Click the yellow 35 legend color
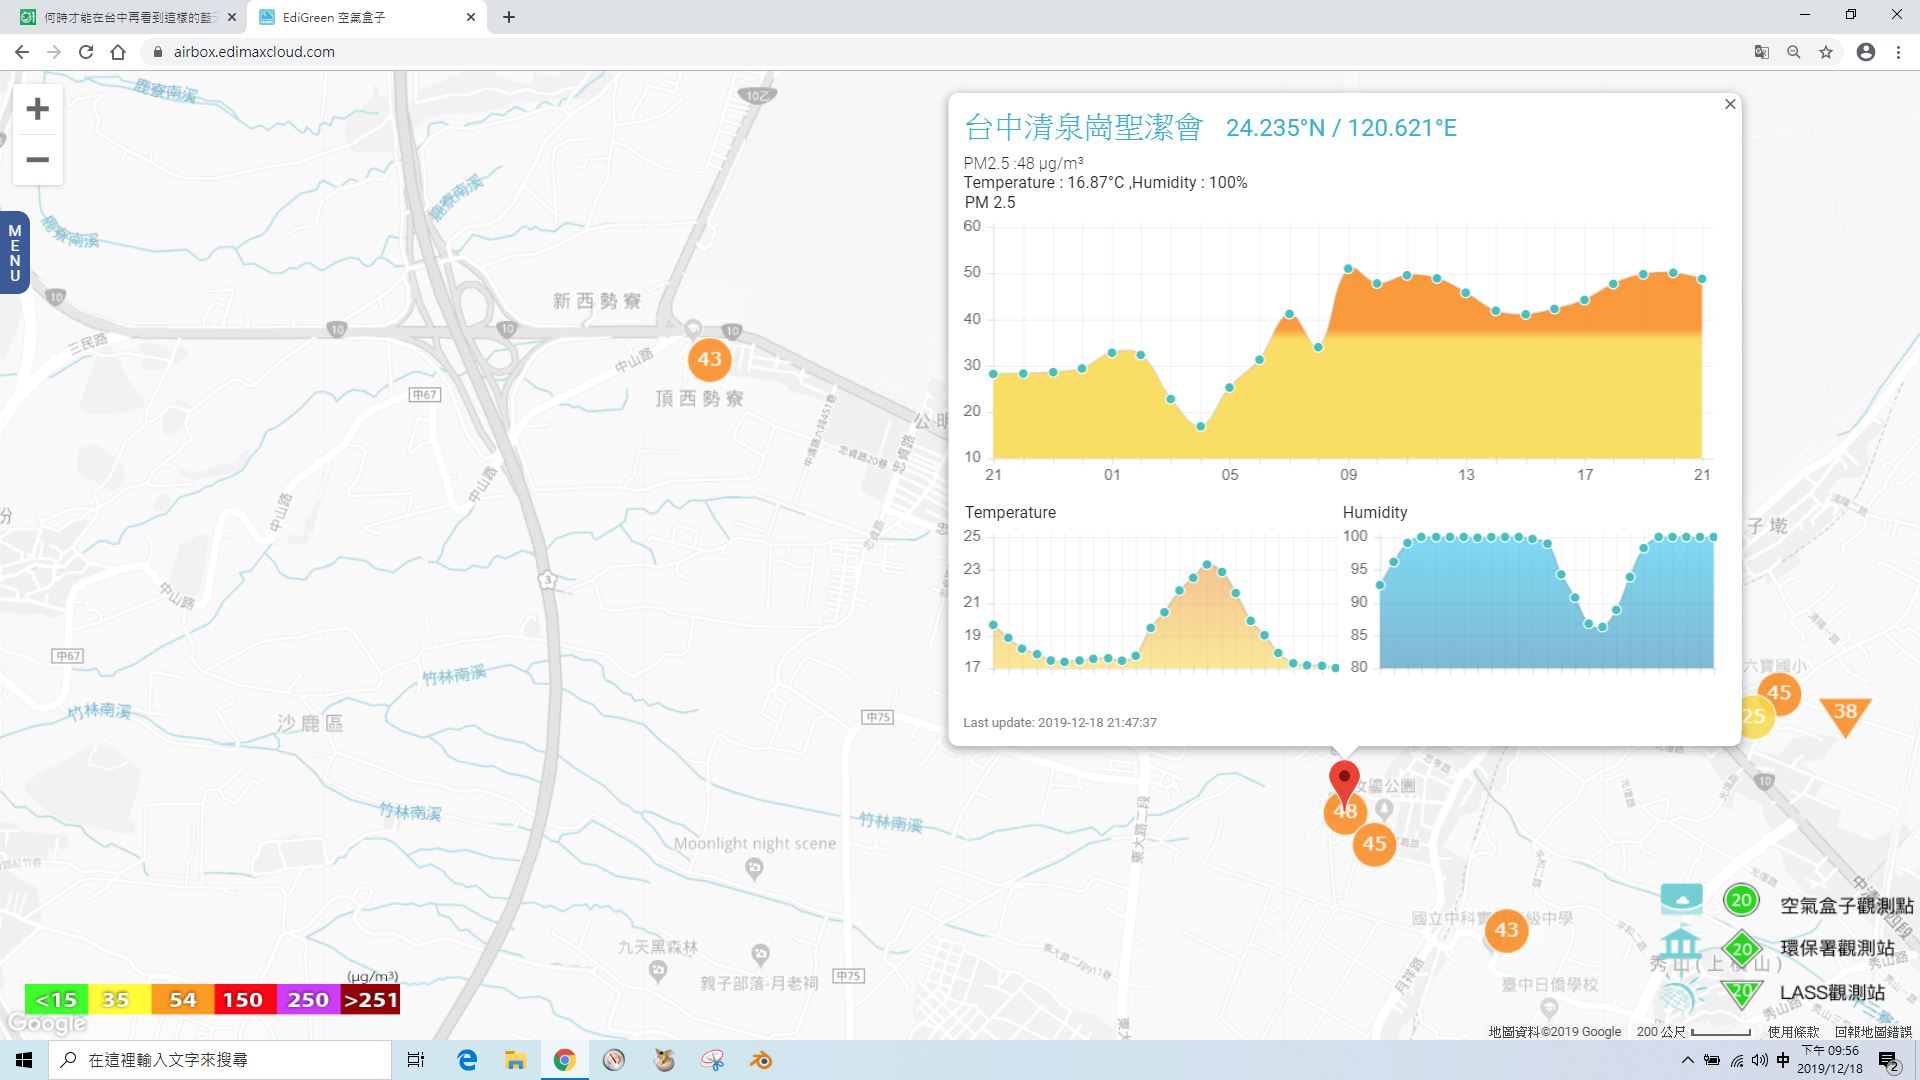This screenshot has height=1080, width=1920. [118, 1000]
